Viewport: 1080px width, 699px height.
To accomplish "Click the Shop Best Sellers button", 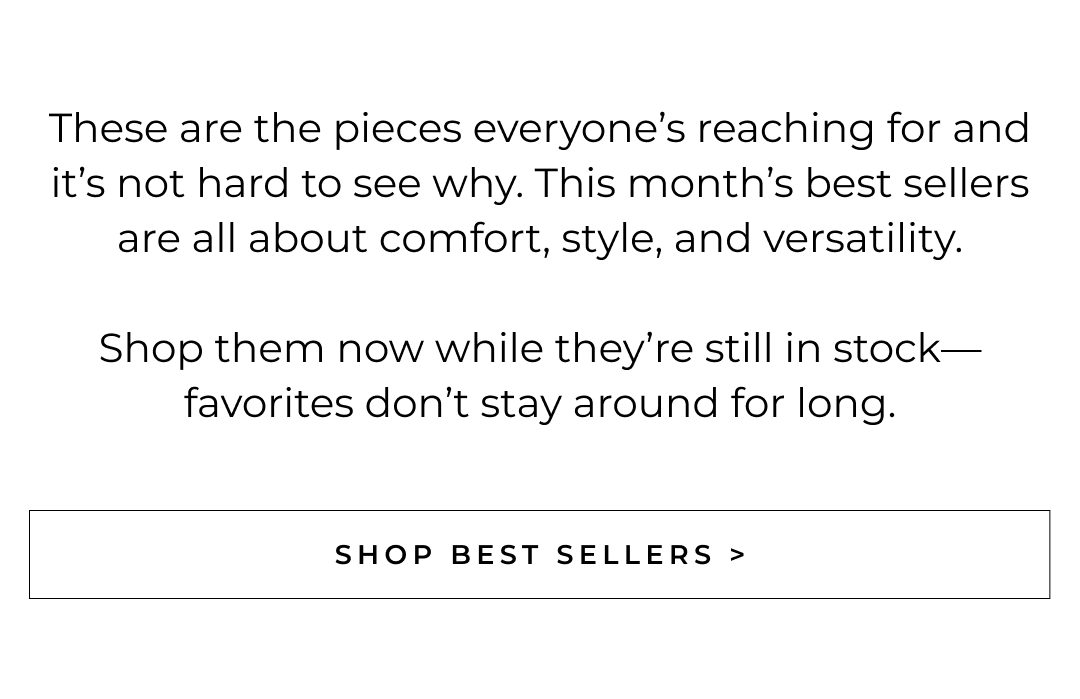I will coord(540,554).
